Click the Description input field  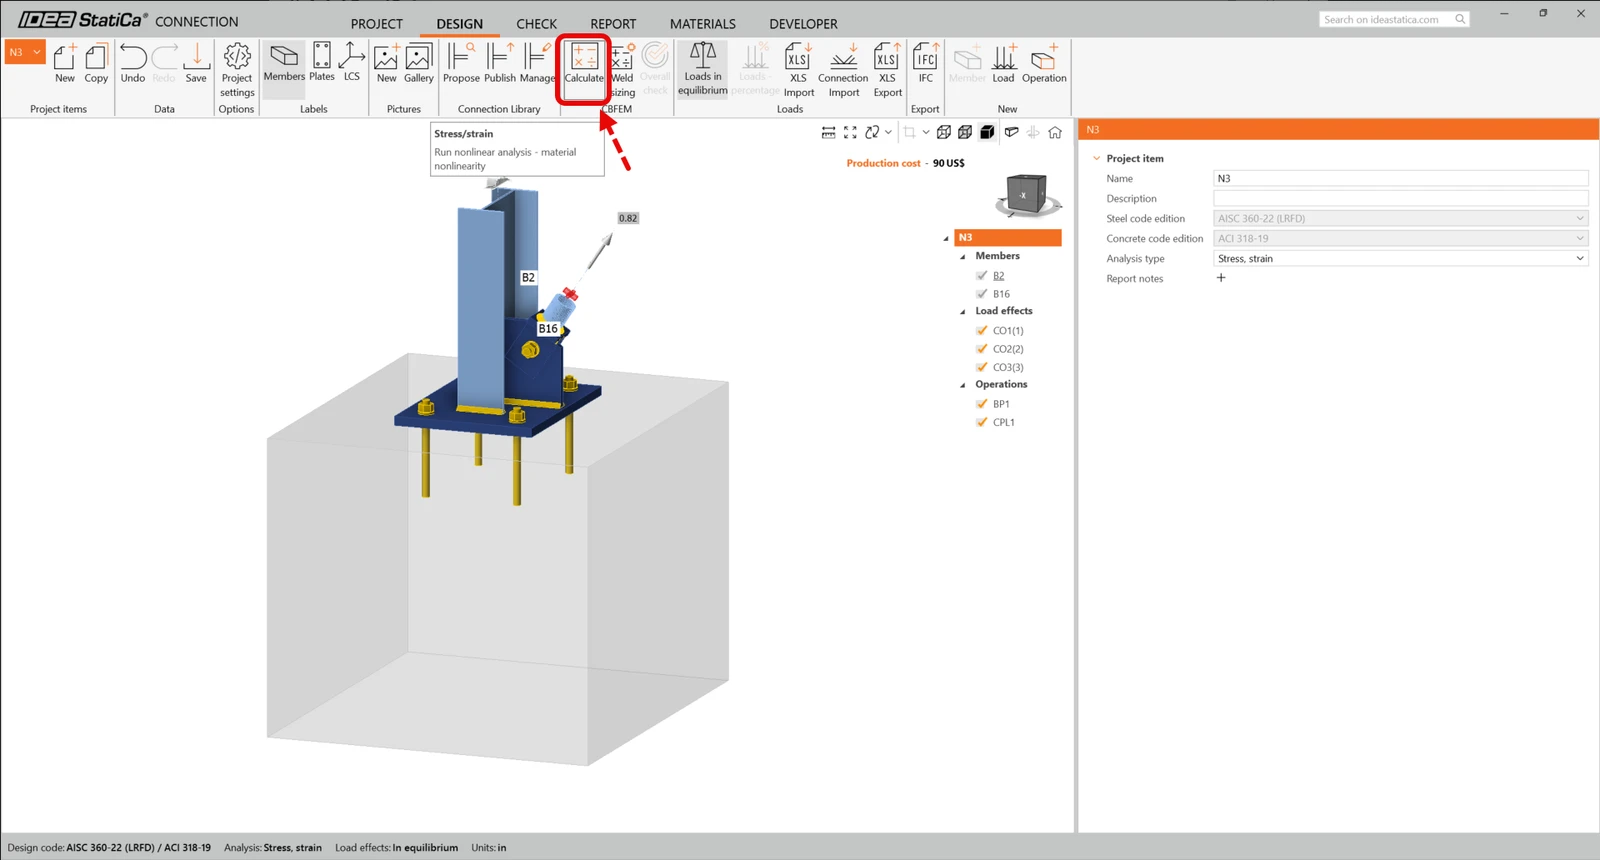pos(1400,199)
